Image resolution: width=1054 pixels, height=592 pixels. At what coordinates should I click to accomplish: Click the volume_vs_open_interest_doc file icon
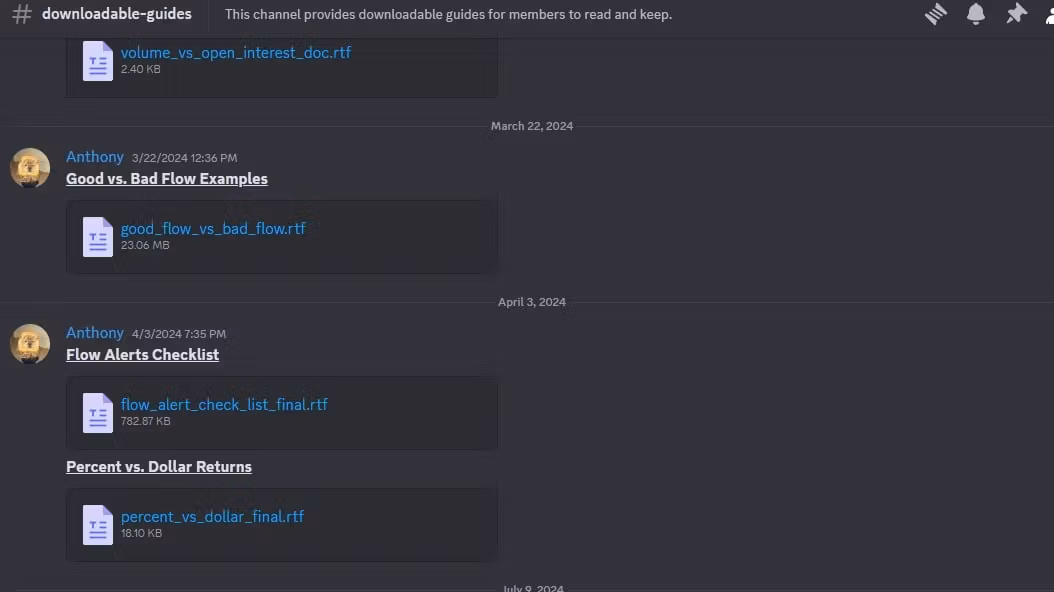tap(97, 61)
